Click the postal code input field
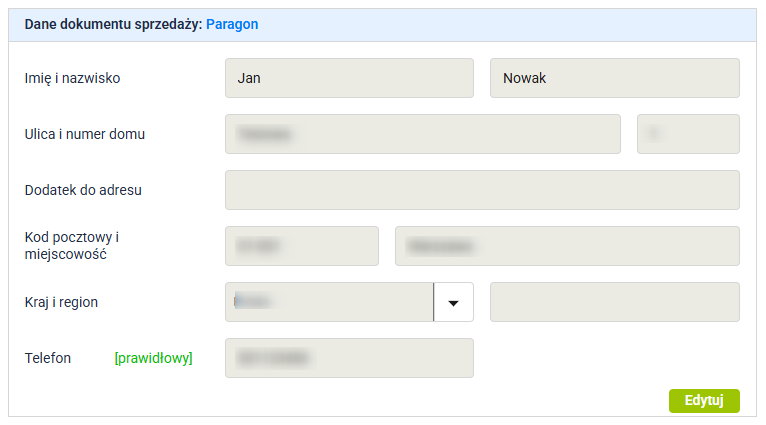 click(x=302, y=246)
